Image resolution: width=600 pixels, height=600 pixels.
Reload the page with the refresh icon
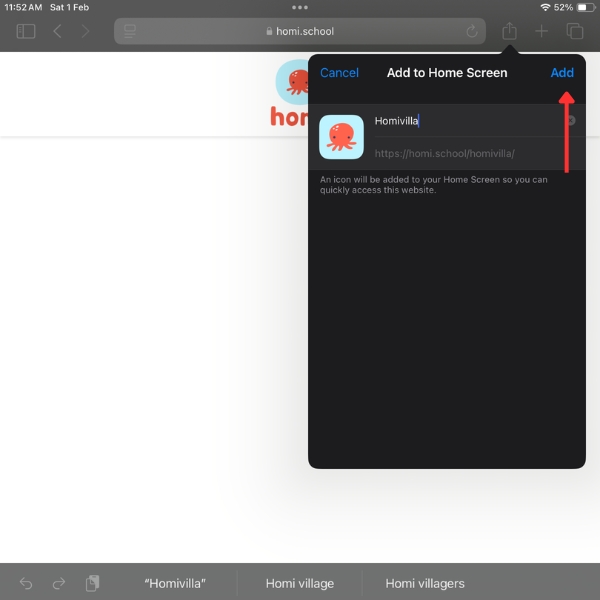[x=472, y=31]
